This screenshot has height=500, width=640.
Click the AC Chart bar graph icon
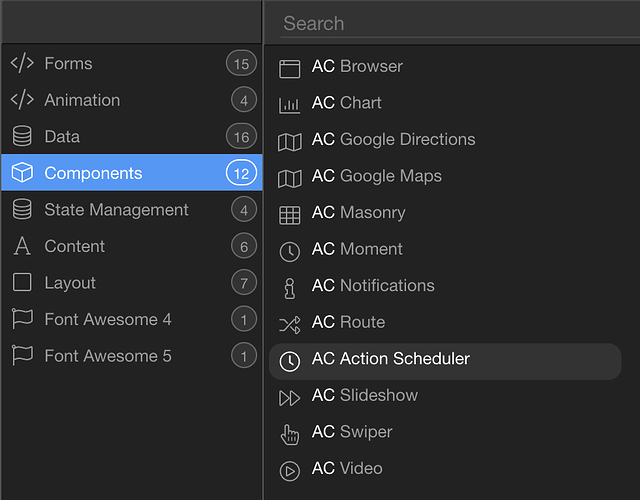tap(289, 105)
